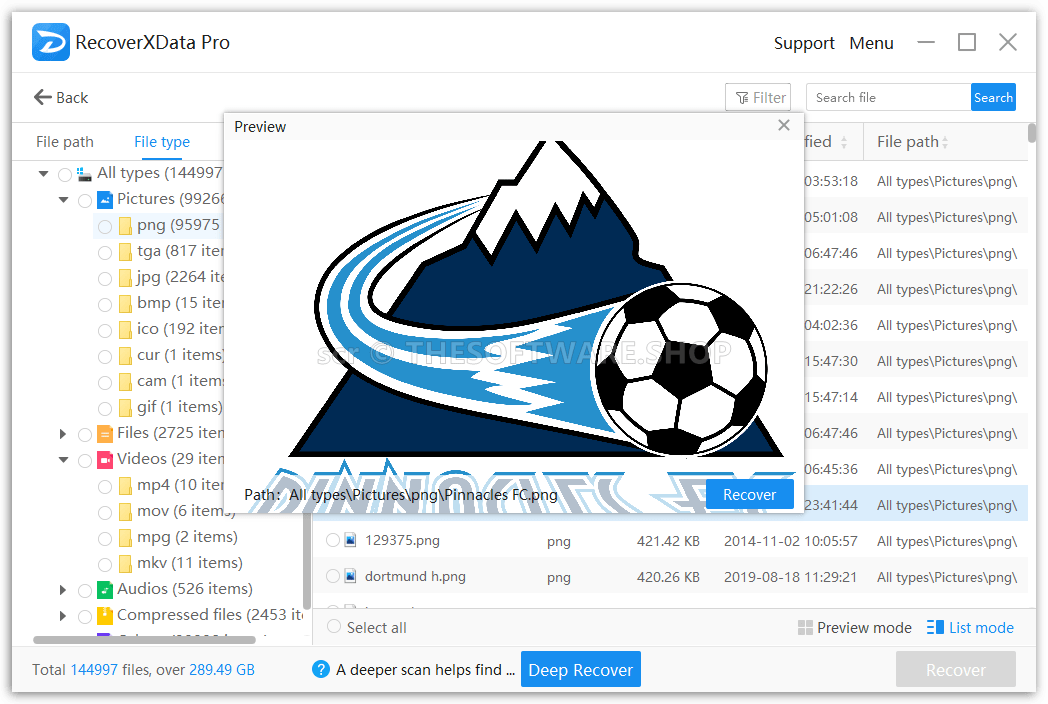Sort by the File path column arrows

[x=945, y=142]
